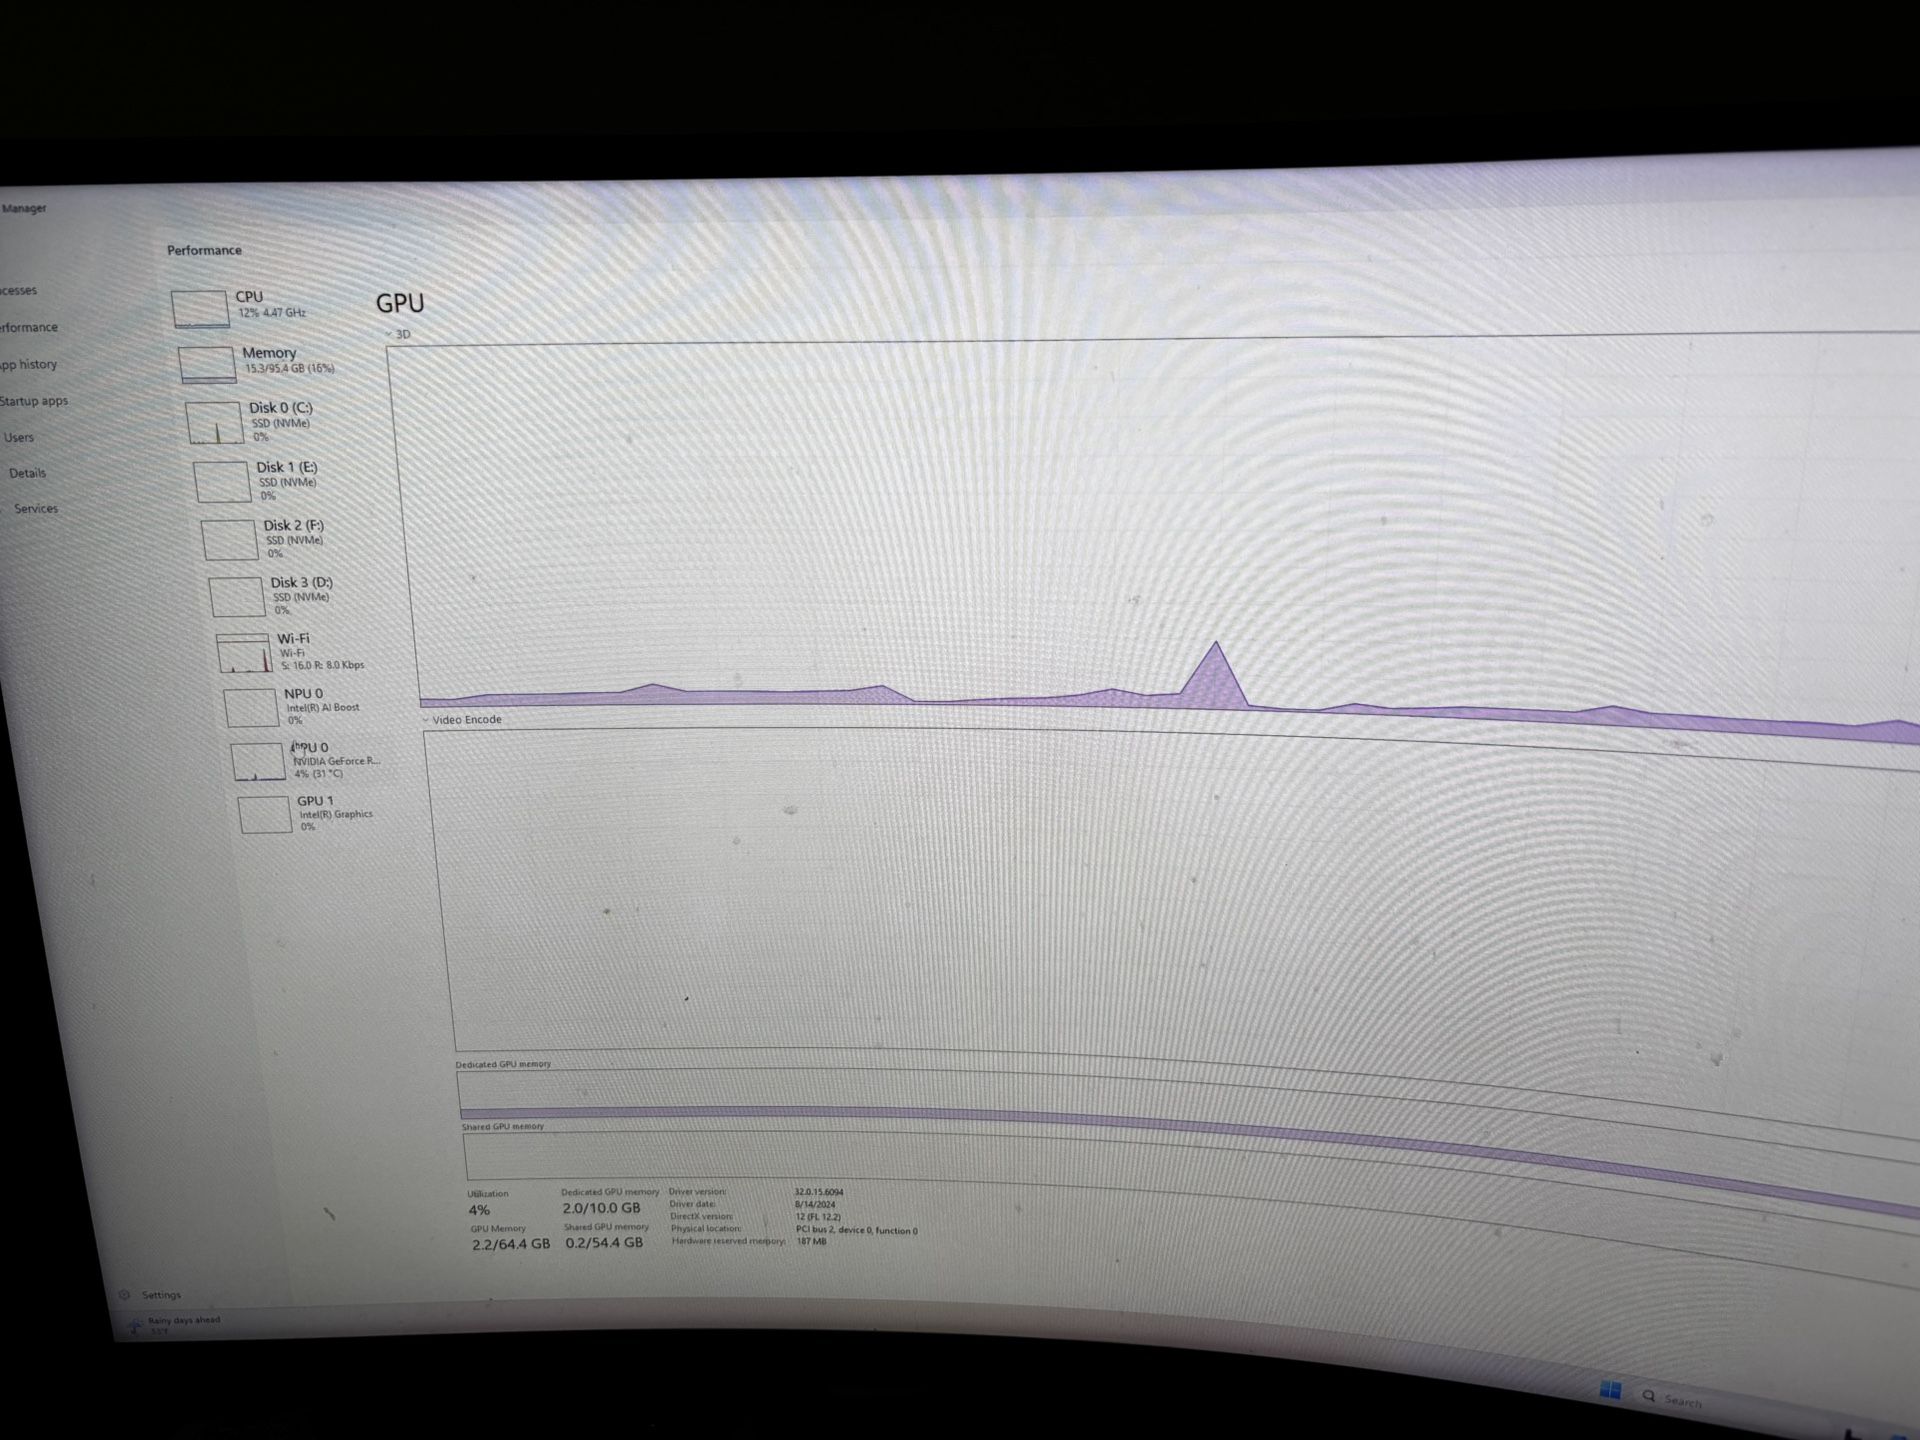Select the CPU performance thumbnail graph
This screenshot has width=1920, height=1440.
(x=200, y=308)
